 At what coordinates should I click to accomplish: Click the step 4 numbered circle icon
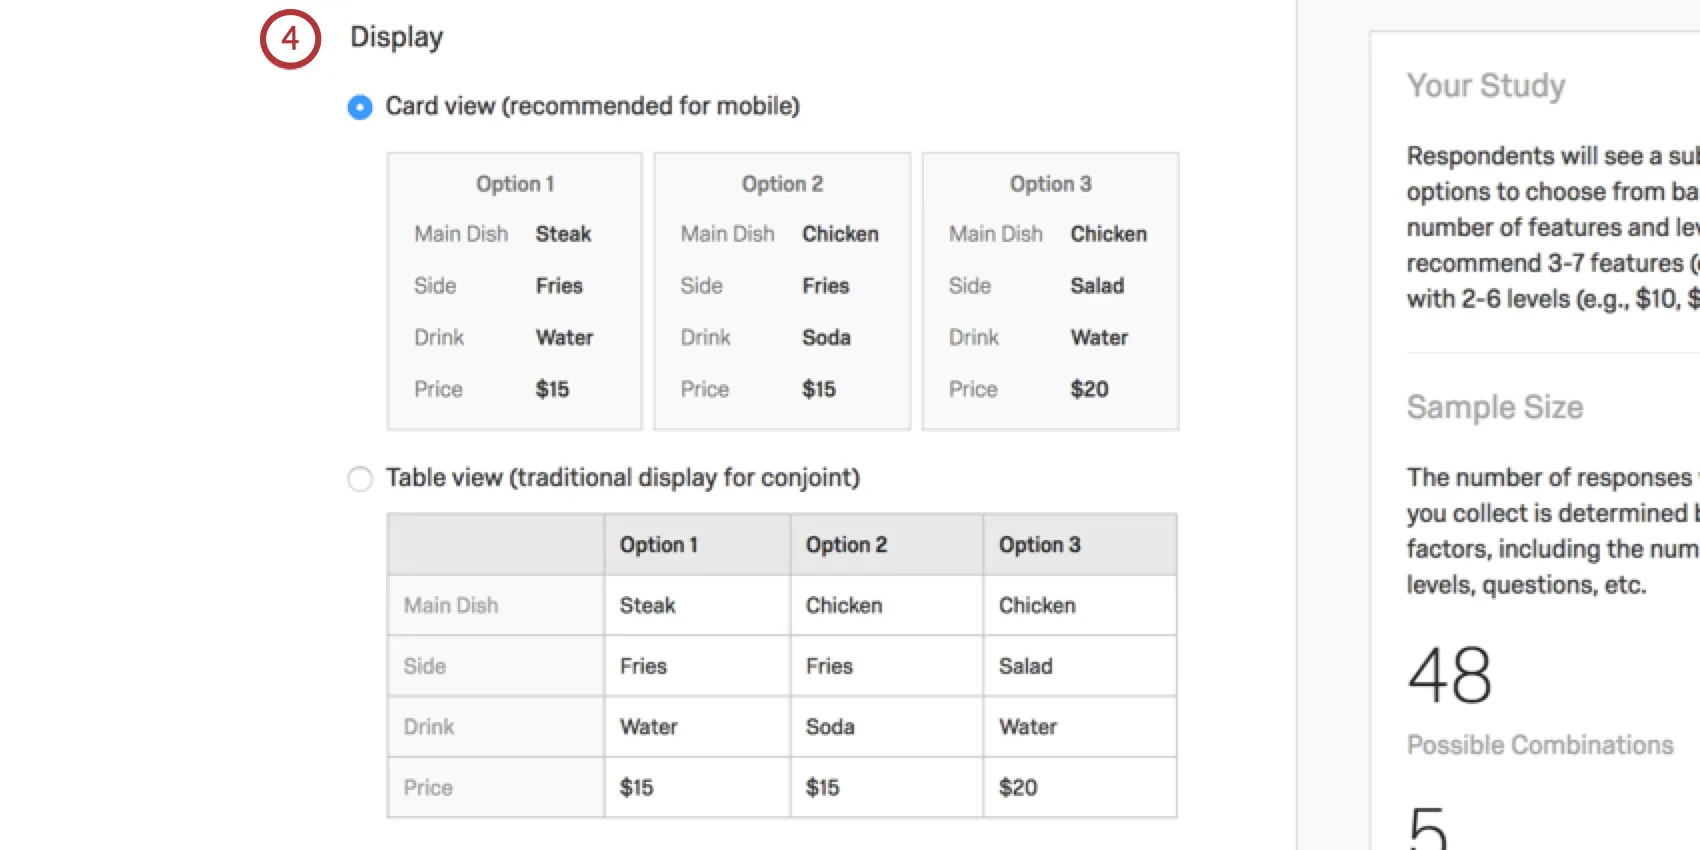point(289,39)
